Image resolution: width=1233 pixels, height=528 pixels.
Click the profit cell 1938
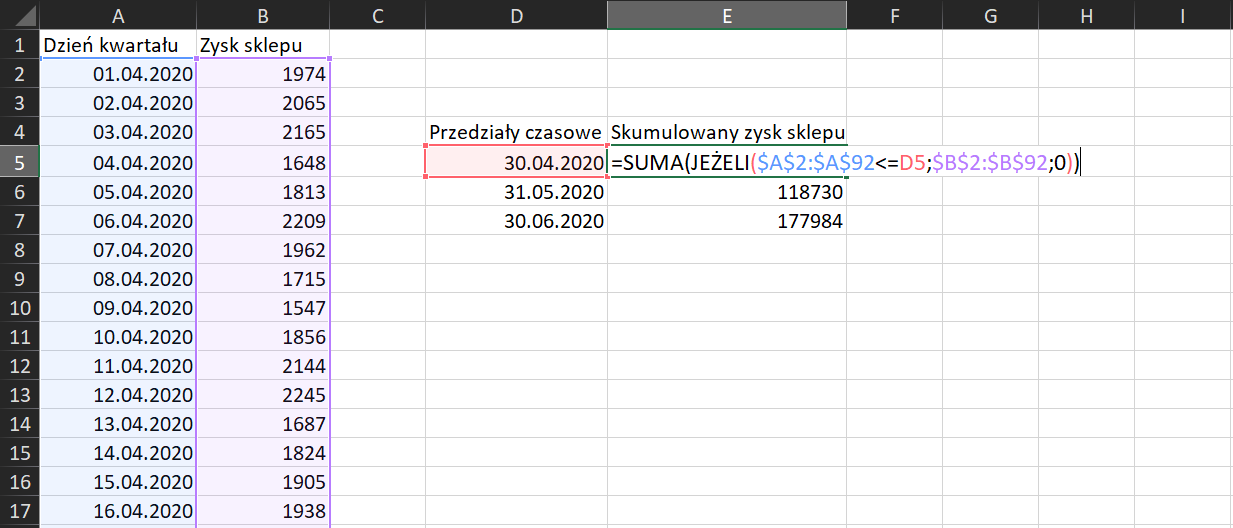click(x=263, y=512)
